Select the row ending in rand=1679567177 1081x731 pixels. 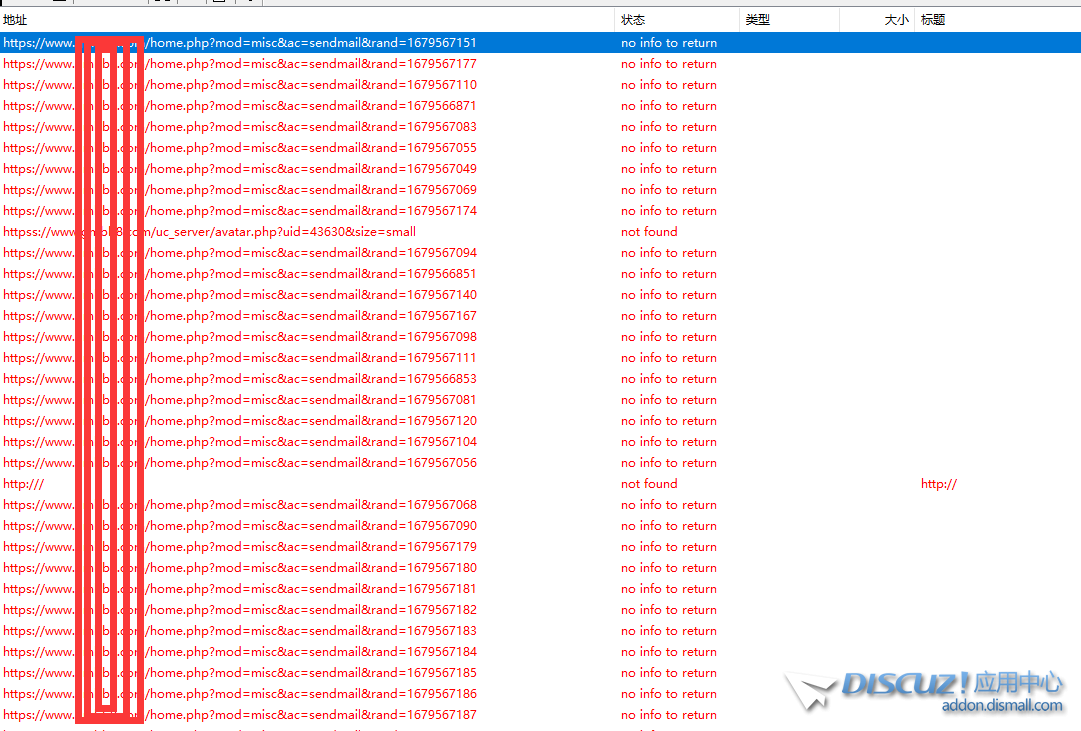[310, 64]
